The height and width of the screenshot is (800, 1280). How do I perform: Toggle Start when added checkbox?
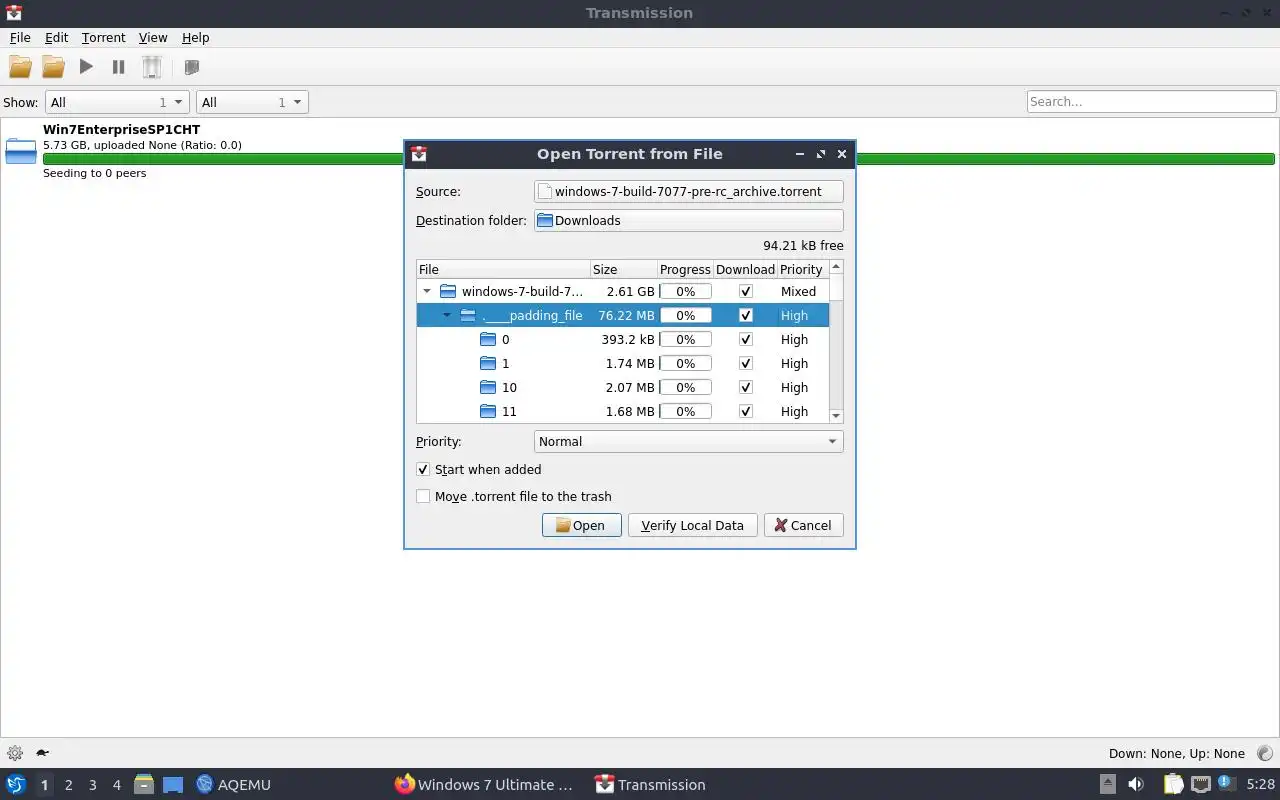click(x=423, y=469)
